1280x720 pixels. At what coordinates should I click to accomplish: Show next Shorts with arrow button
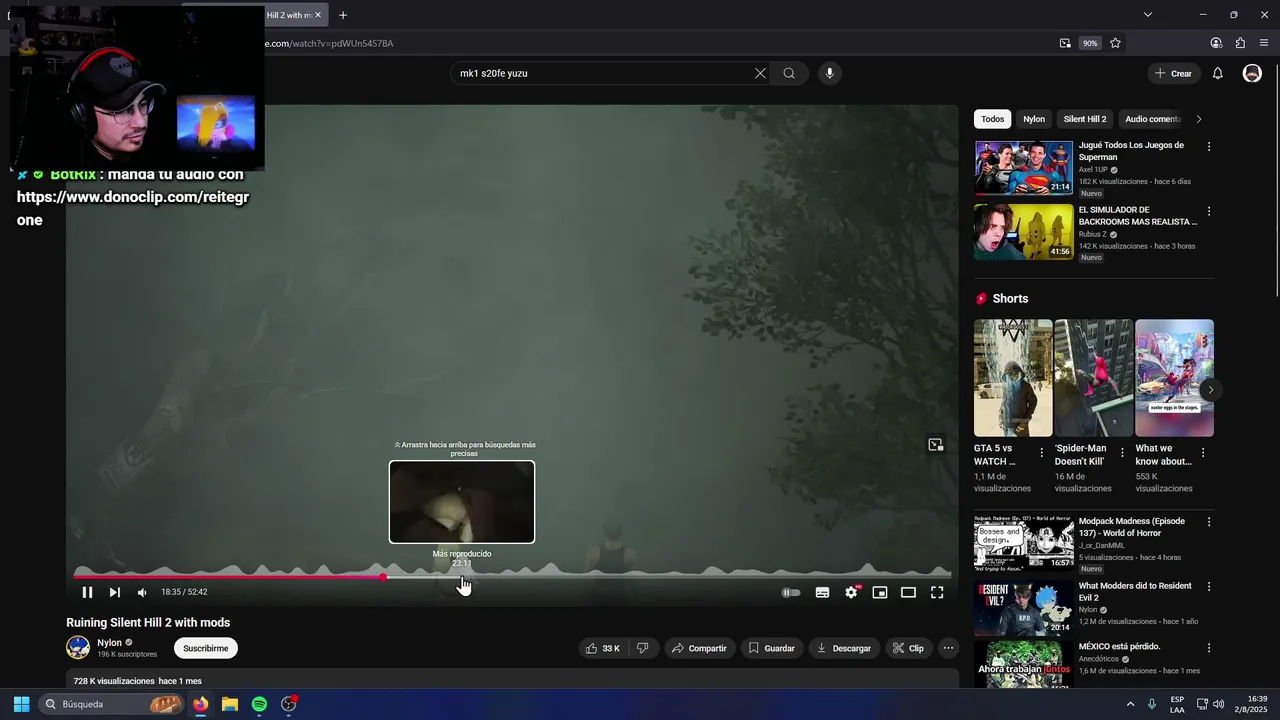coord(1210,390)
